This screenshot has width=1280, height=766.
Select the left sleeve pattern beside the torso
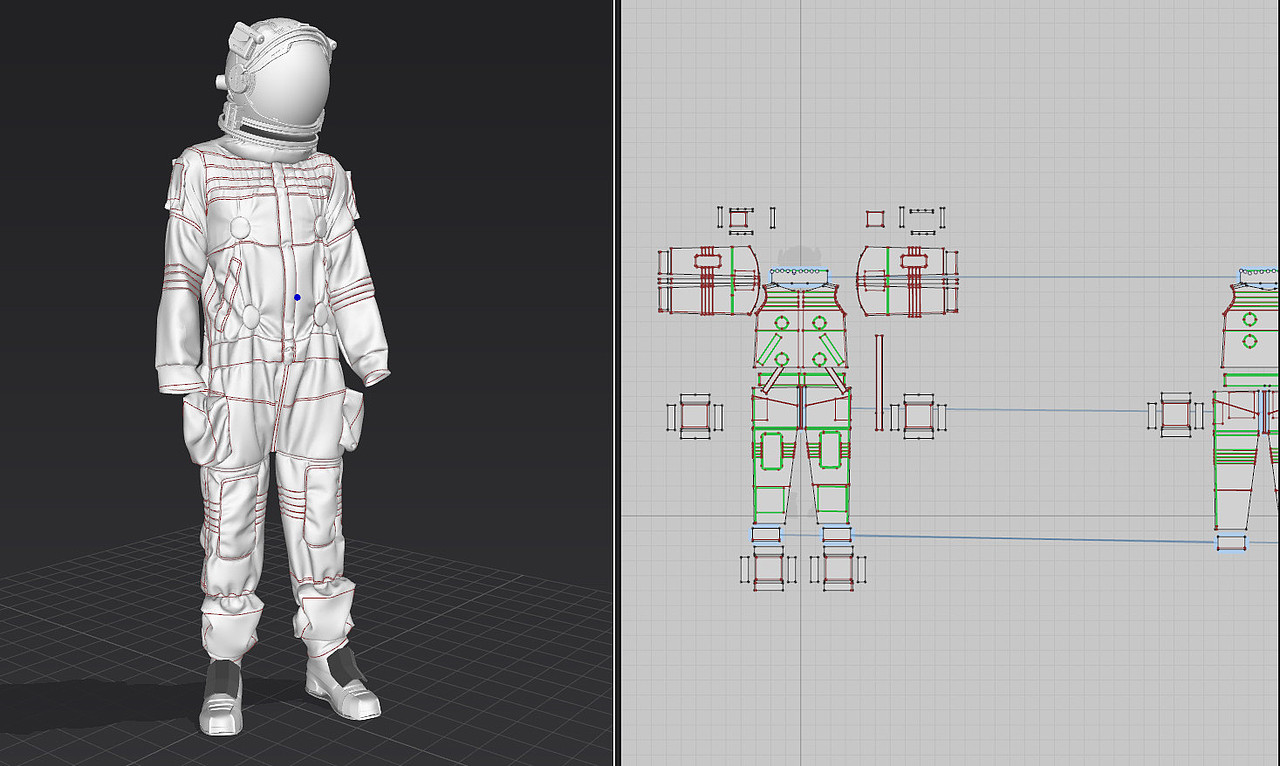pos(707,280)
